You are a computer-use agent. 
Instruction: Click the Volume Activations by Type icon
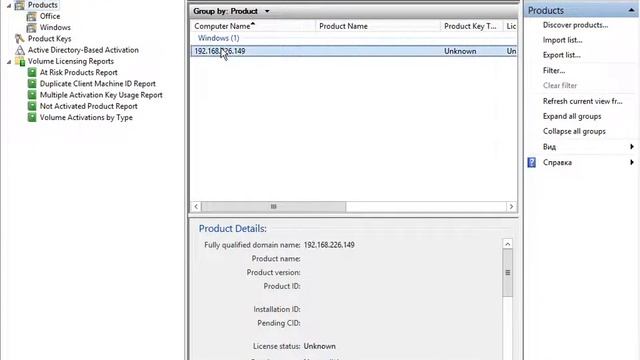click(x=32, y=118)
